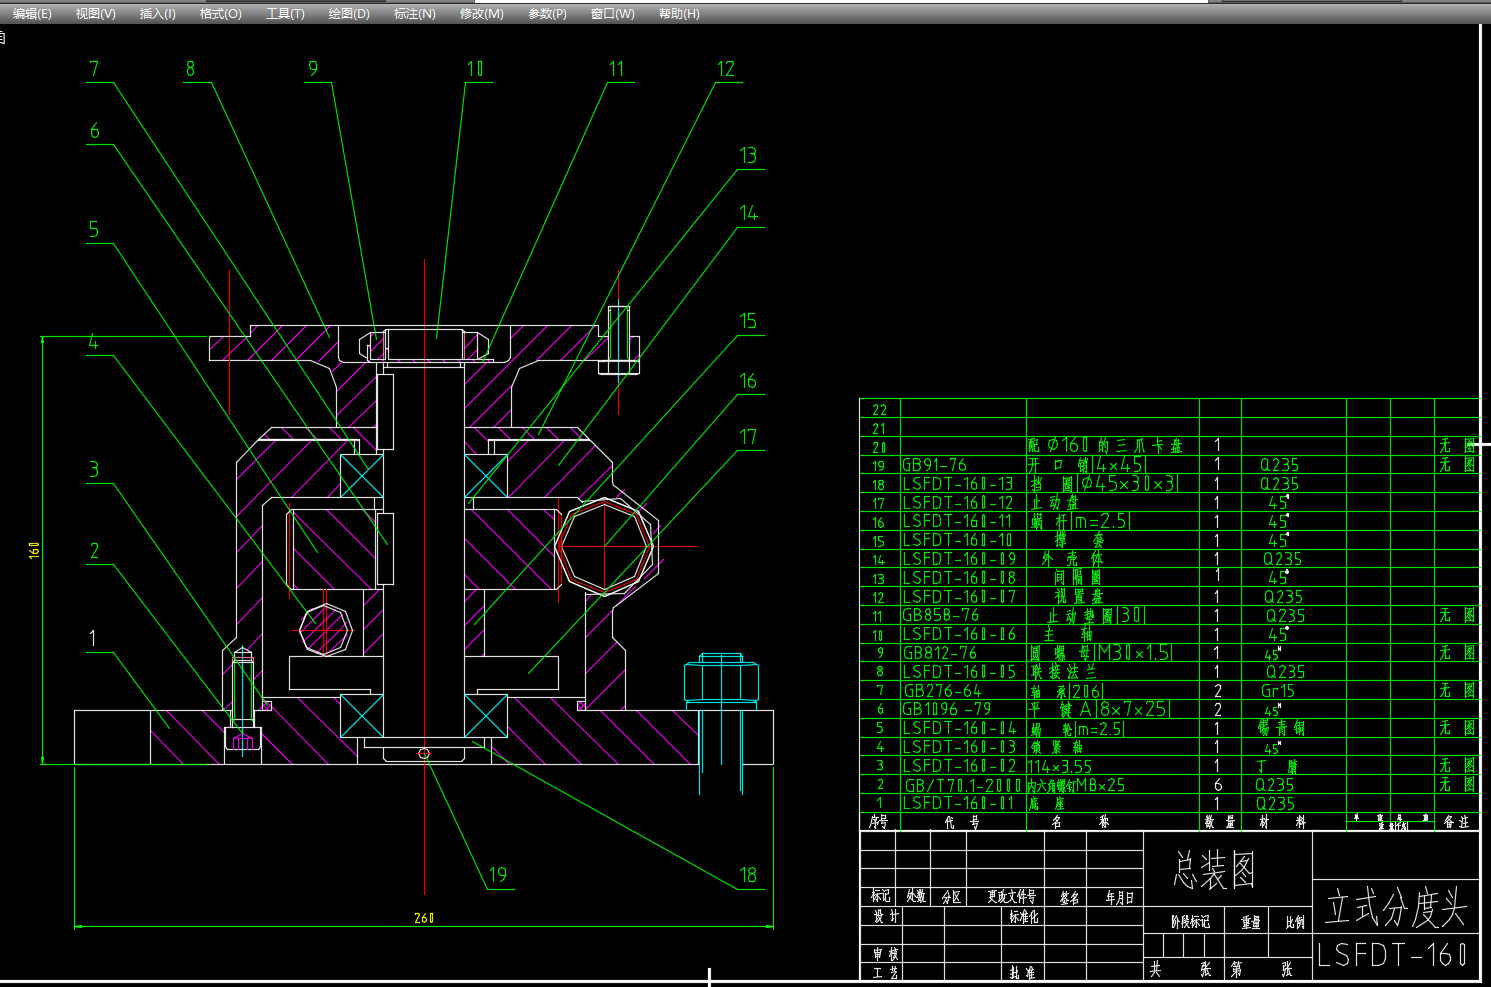Open the 标注(N) dimension menu
Image resolution: width=1491 pixels, height=987 pixels.
[x=414, y=14]
